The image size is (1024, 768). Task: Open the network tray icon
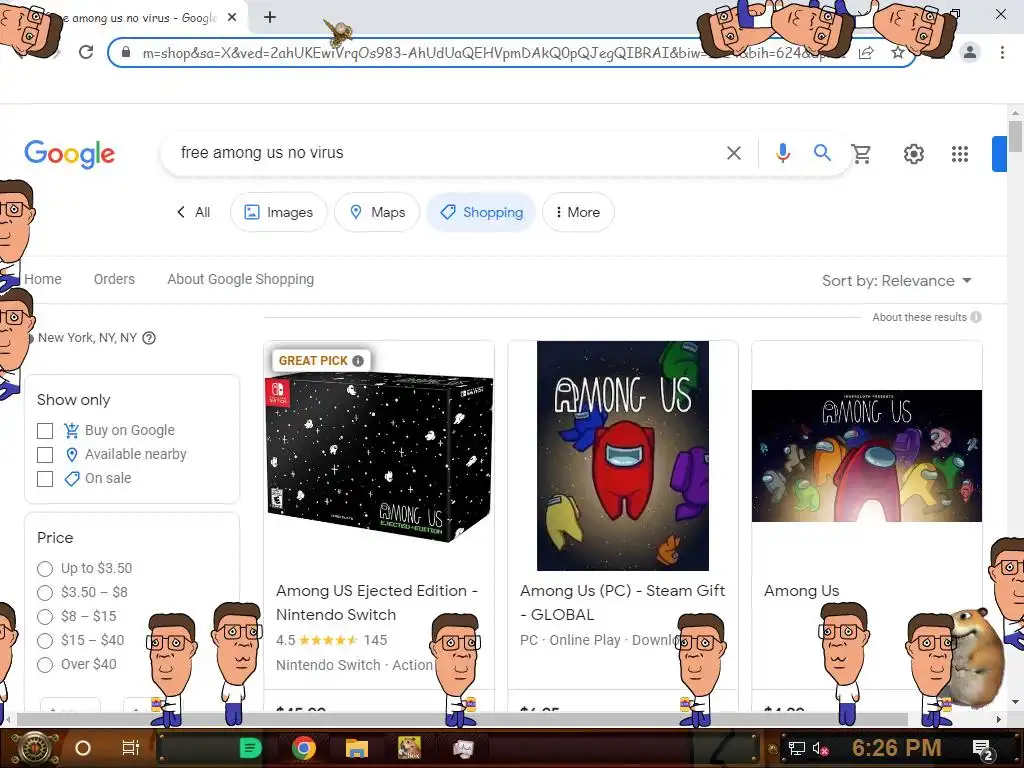pyautogui.click(x=796, y=748)
